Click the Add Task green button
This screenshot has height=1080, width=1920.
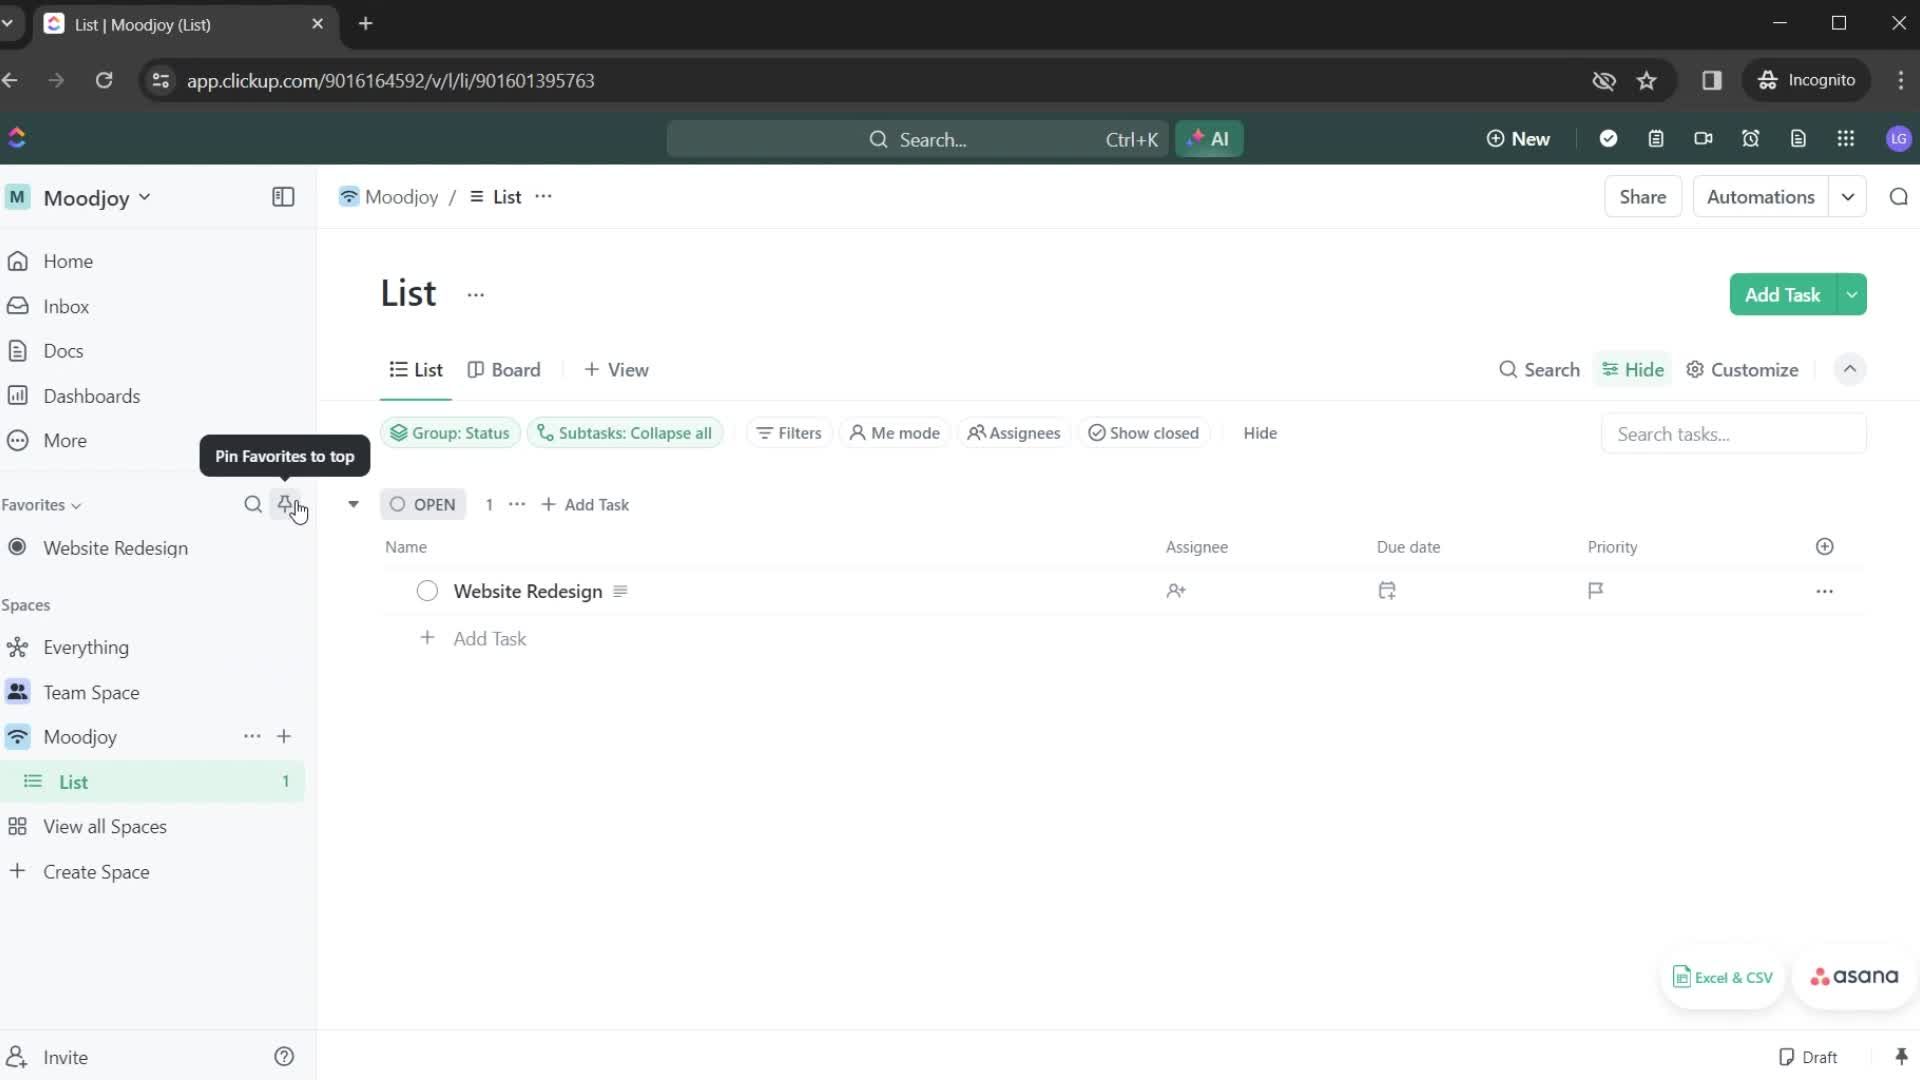pyautogui.click(x=1785, y=294)
